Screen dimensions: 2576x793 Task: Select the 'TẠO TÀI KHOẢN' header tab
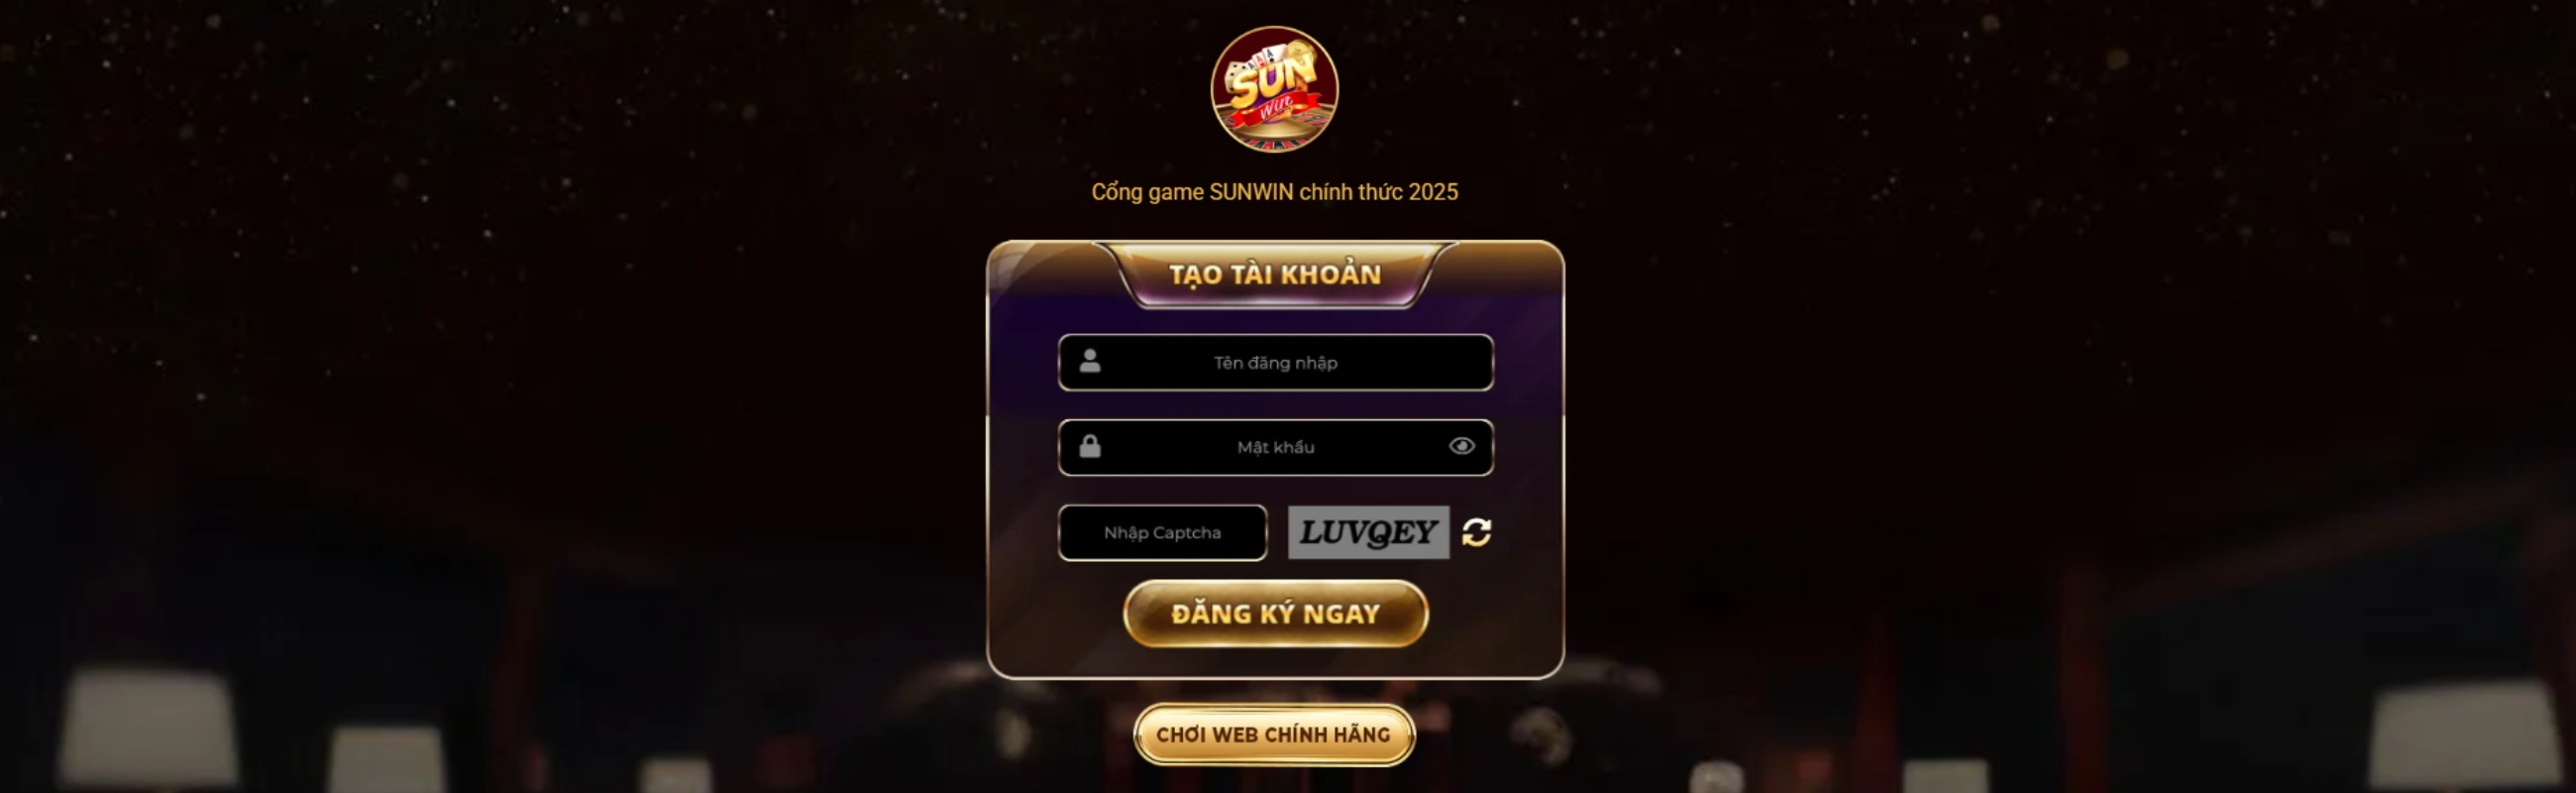coord(1275,274)
